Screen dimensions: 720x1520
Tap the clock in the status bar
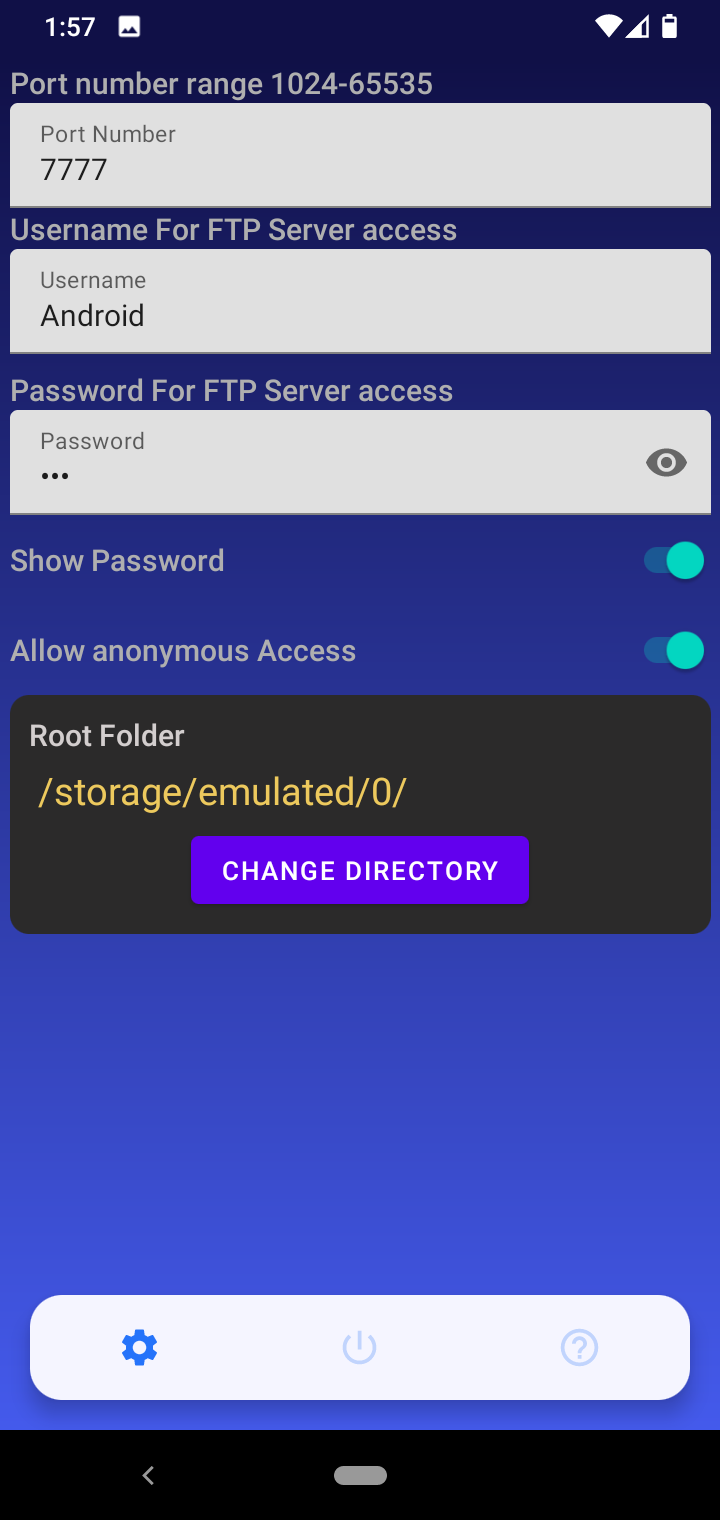70,27
